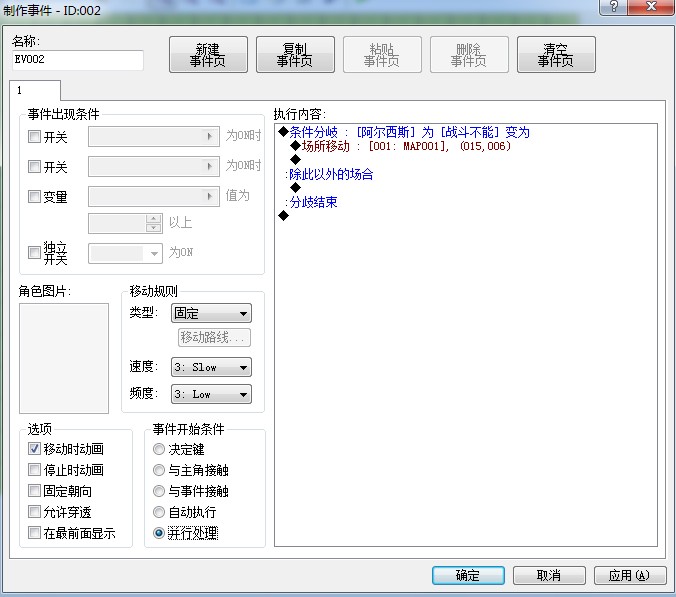The height and width of the screenshot is (597, 676).
Task: Open the 类型 movement type dropdown
Action: 211,313
